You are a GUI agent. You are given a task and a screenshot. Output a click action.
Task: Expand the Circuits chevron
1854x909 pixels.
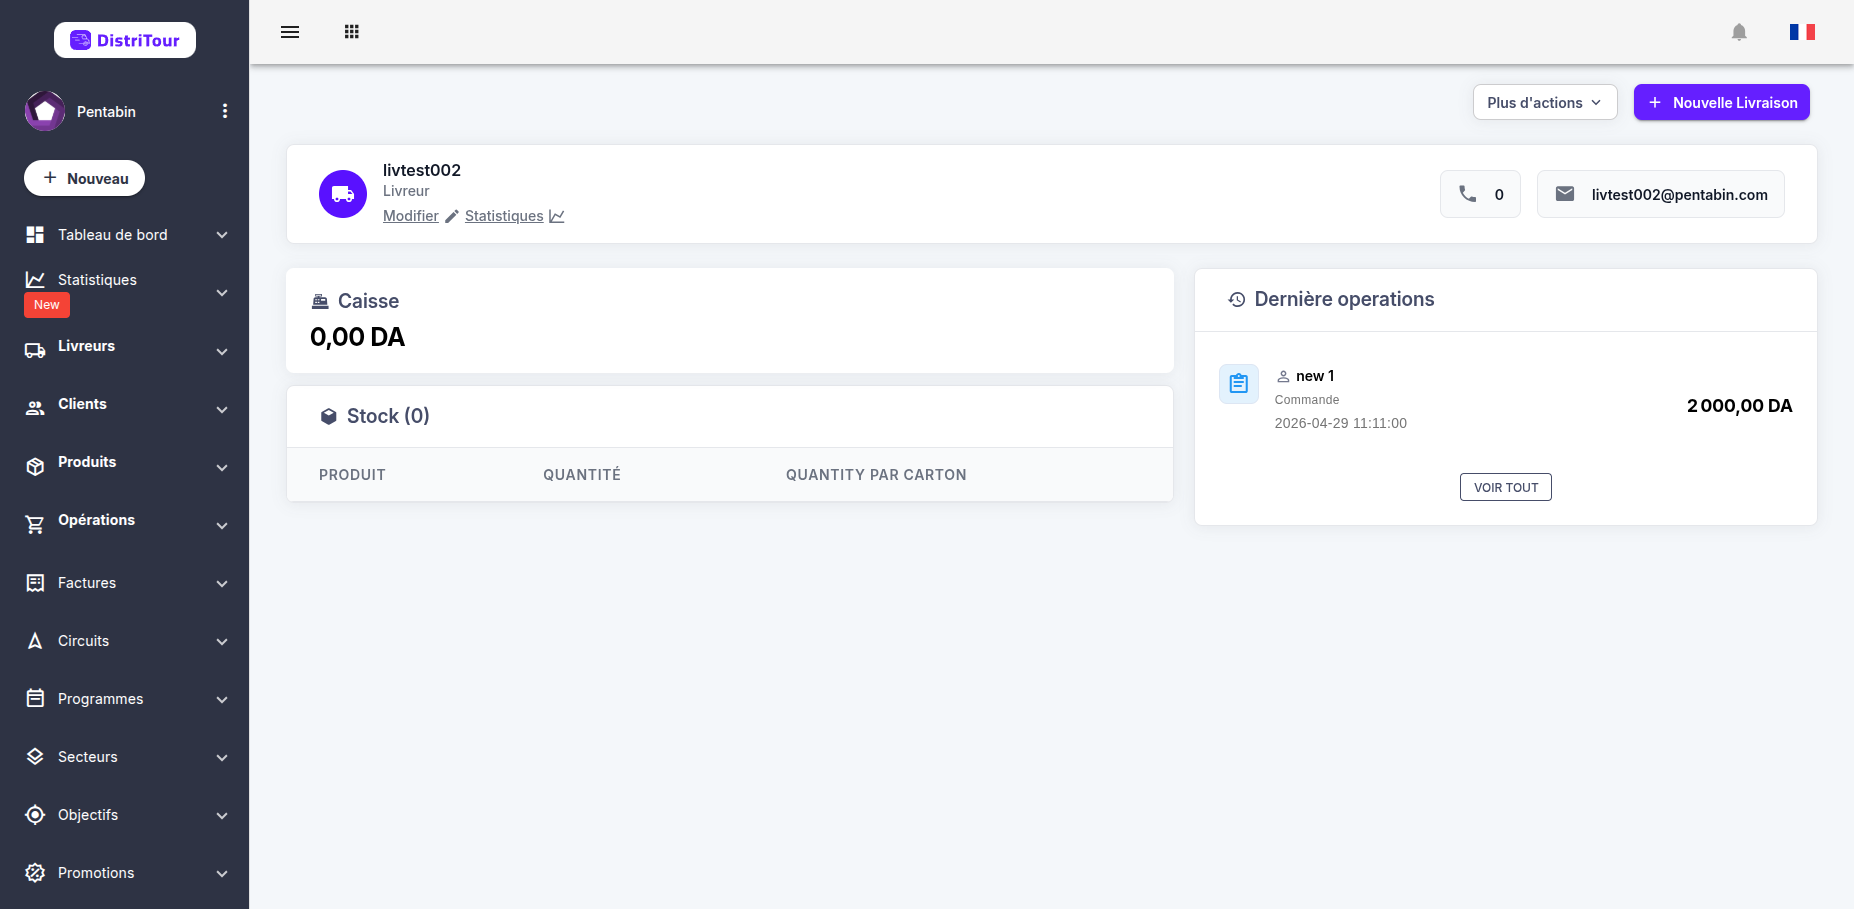coord(222,641)
